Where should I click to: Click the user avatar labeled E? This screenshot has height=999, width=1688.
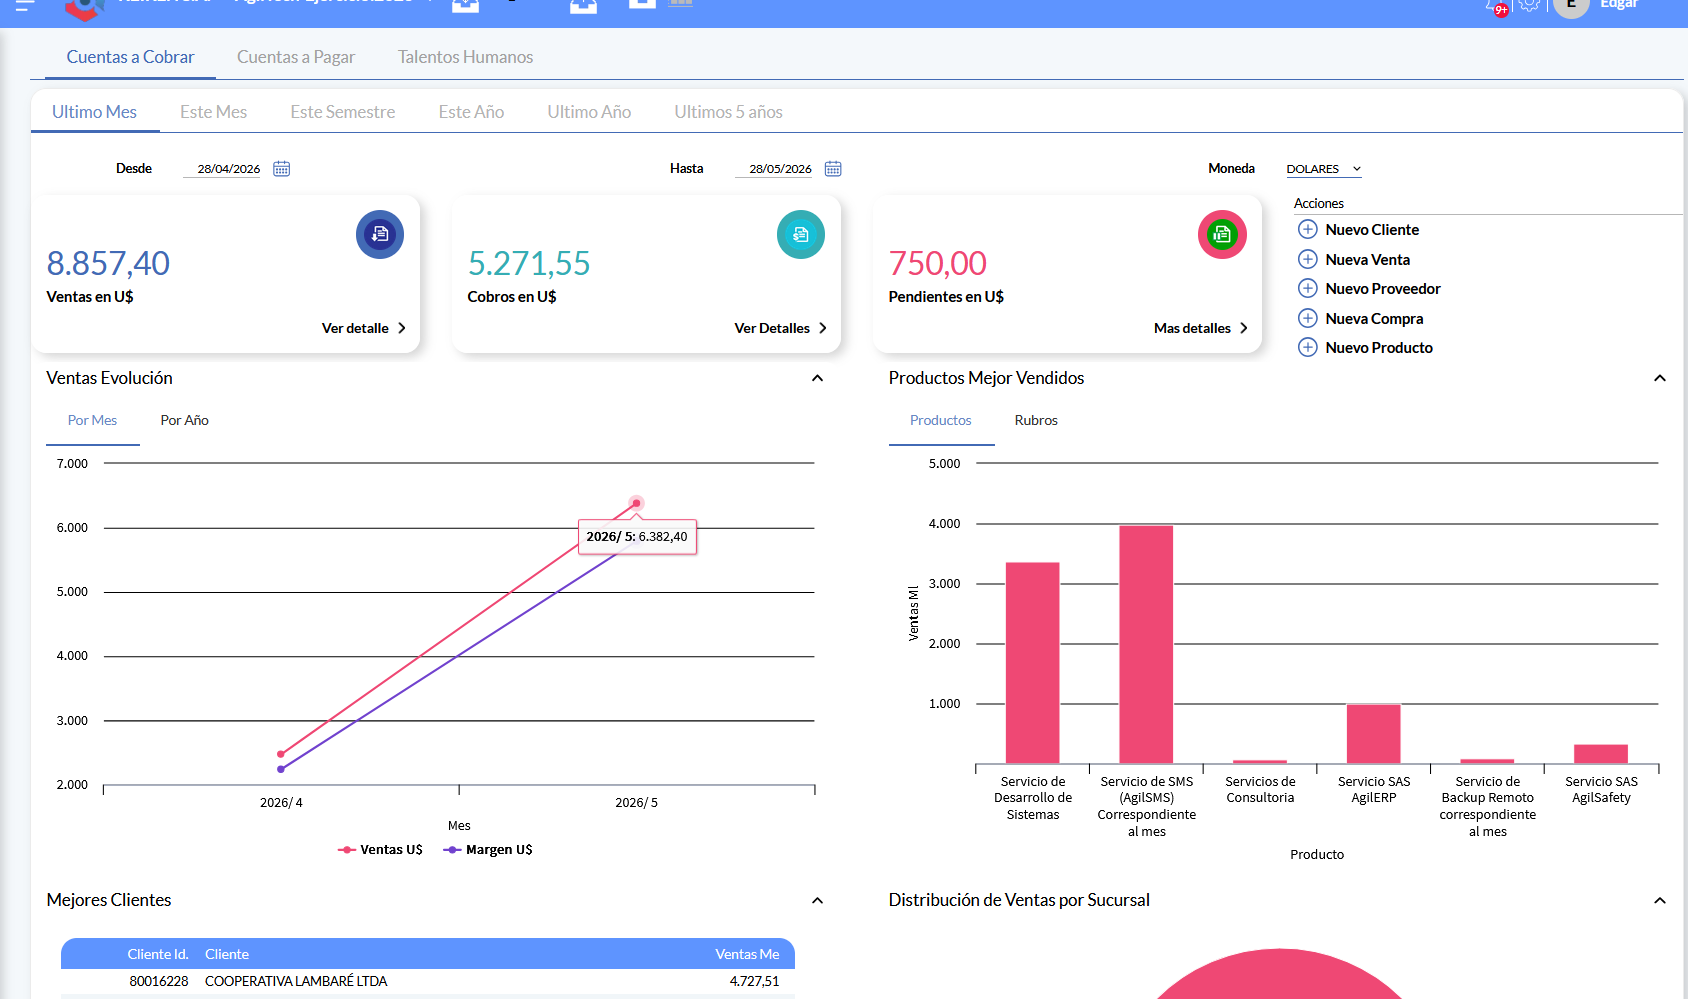[x=1571, y=5]
